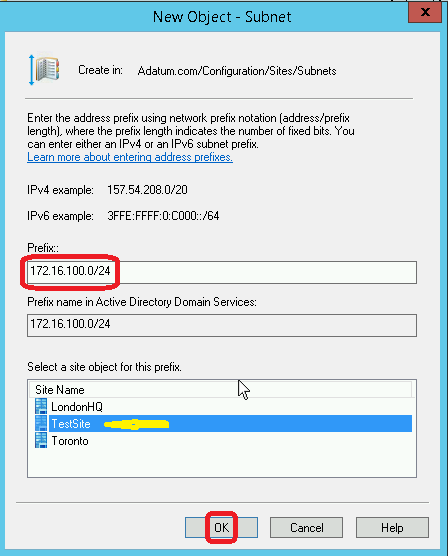Confirm the new subnet with OK
Screen dimensions: 448x556
(x=221, y=528)
